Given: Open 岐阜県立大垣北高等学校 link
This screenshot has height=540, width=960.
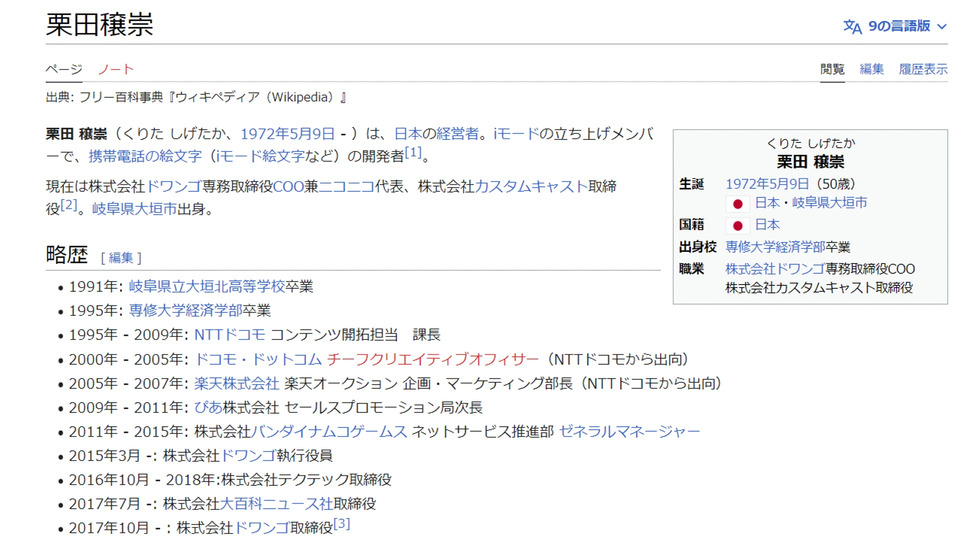Looking at the screenshot, I should point(207,287).
